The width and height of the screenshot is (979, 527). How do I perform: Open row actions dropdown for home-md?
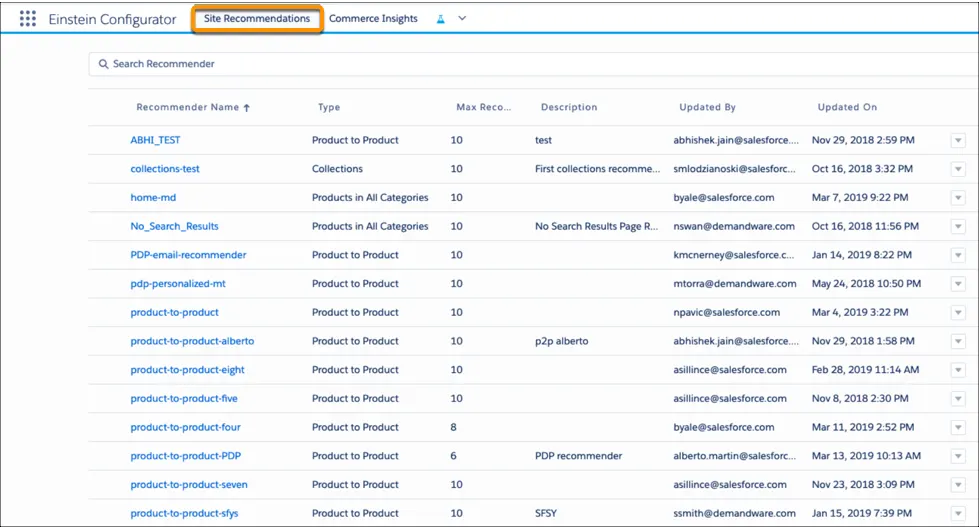(958, 198)
